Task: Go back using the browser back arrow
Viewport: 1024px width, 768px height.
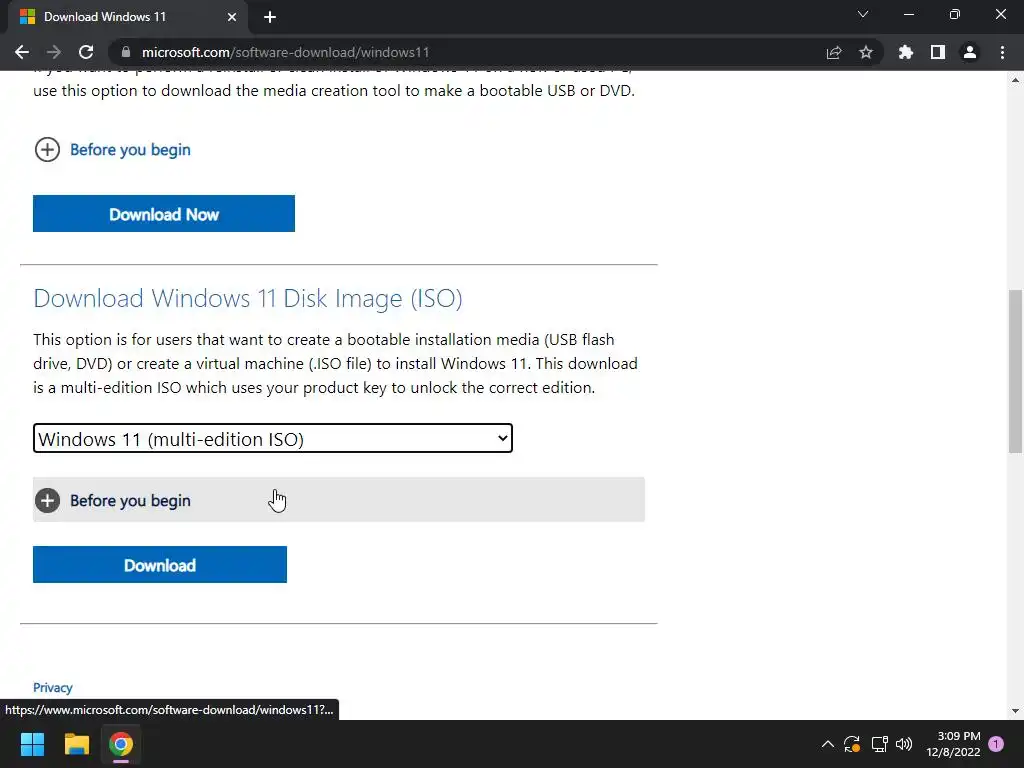Action: coord(22,52)
